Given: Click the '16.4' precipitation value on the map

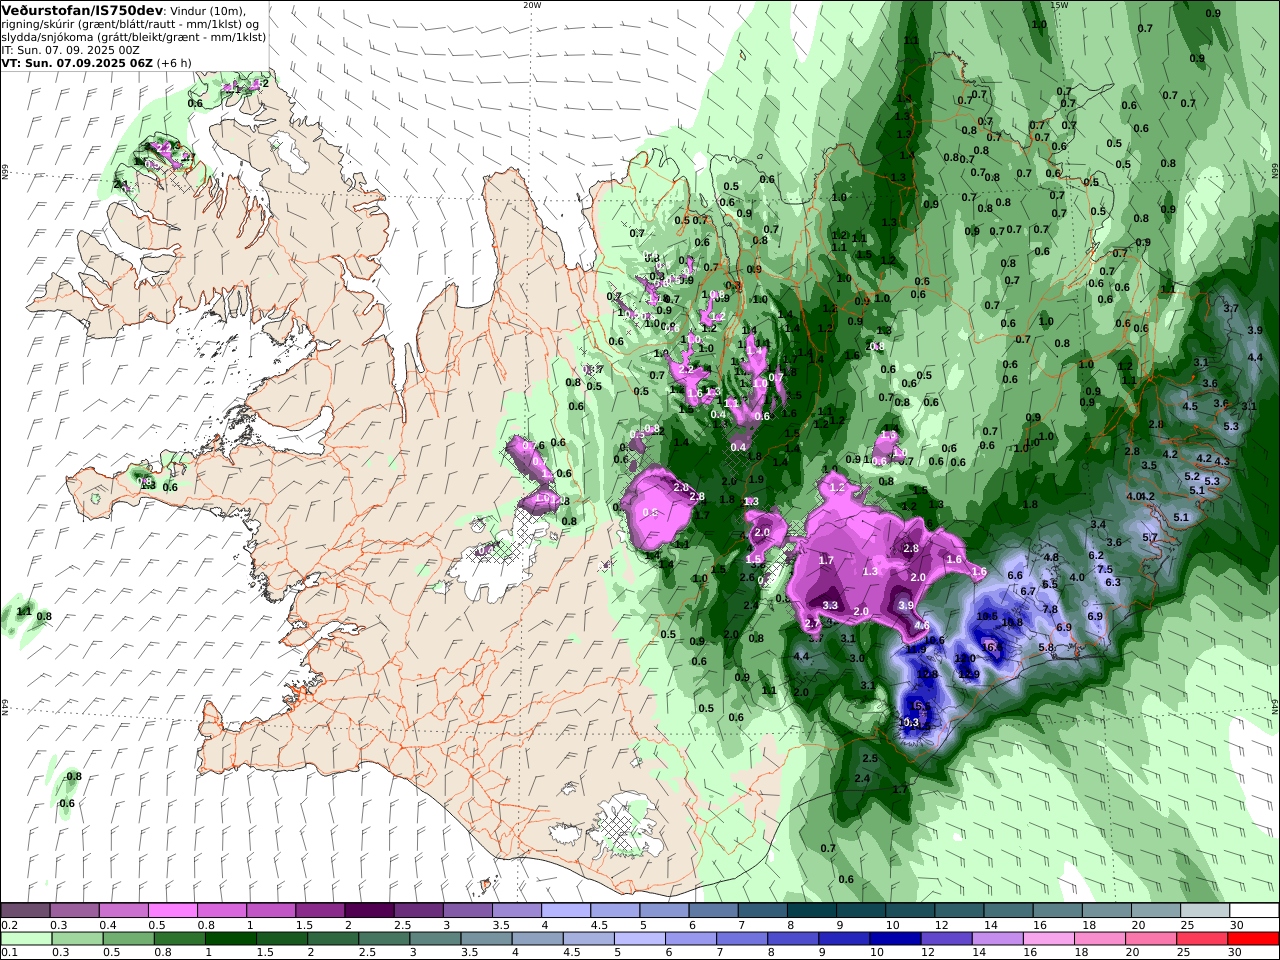Looking at the screenshot, I should pos(992,647).
